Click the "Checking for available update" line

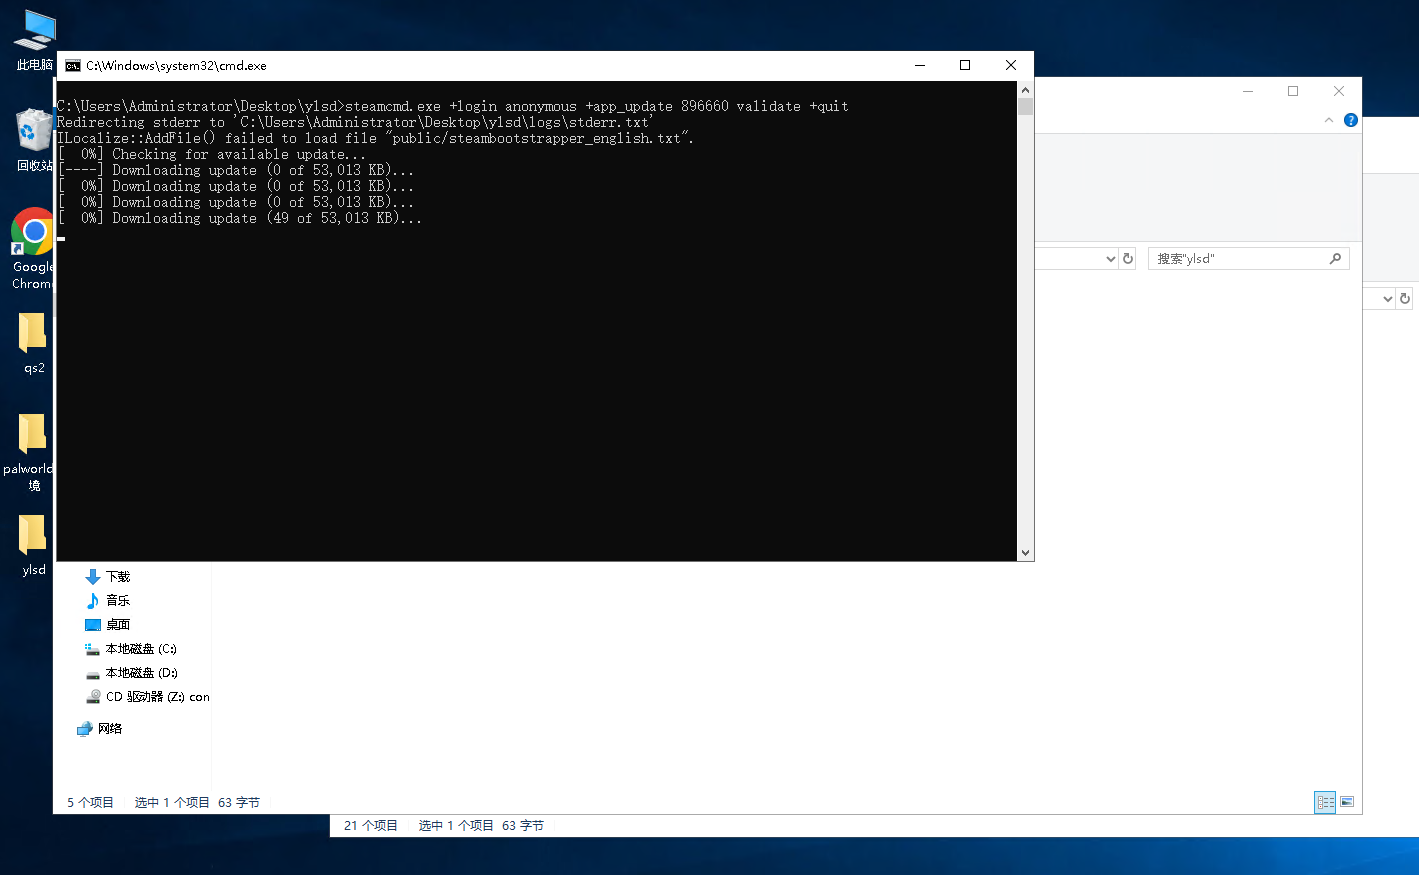click(212, 154)
